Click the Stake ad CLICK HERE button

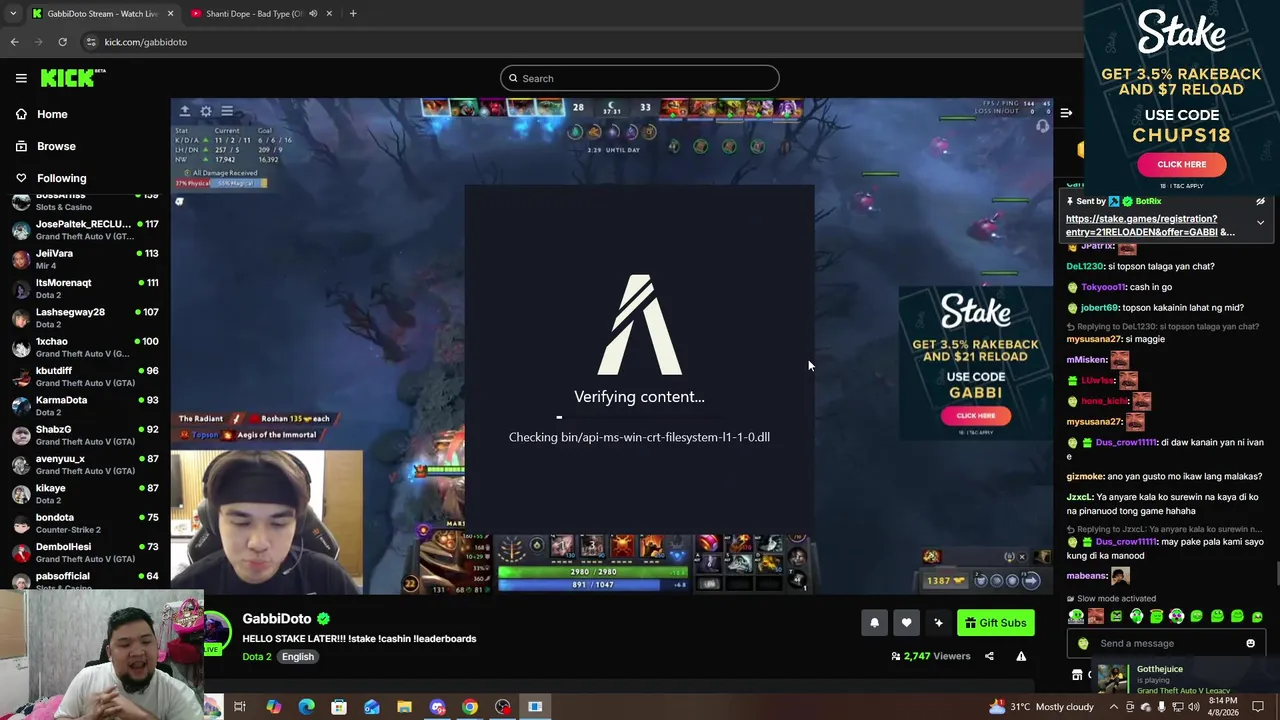click(1181, 164)
